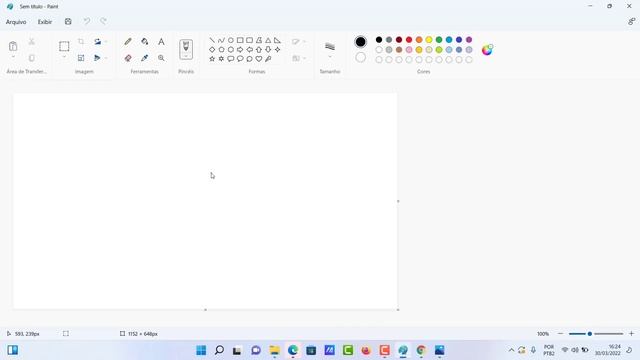This screenshot has height=360, width=640.
Task: Select Color 2 background white circle
Action: tap(360, 58)
